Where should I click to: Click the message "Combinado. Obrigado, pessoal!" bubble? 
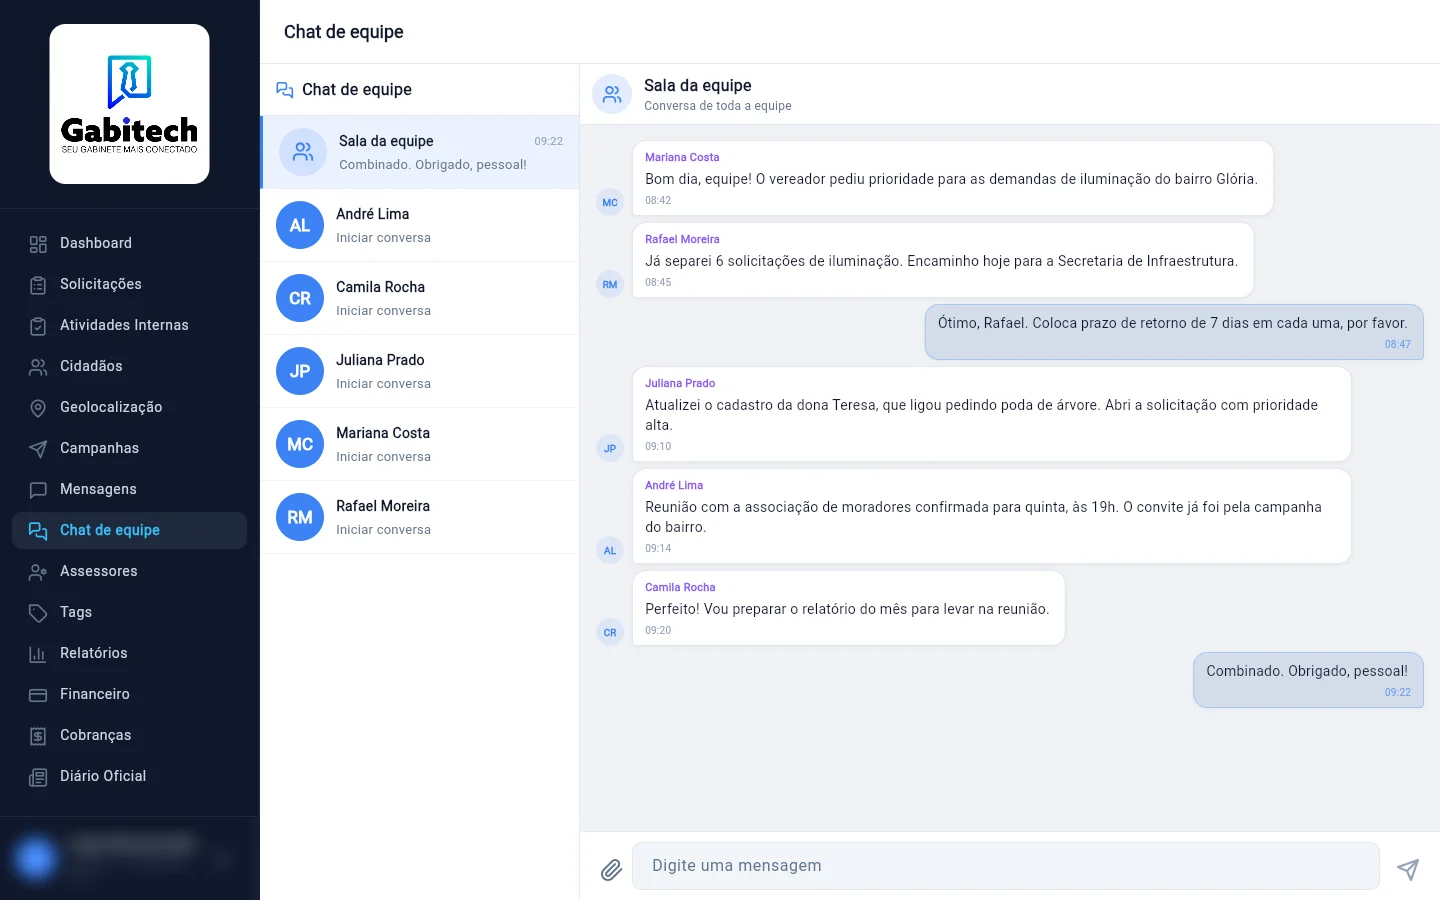click(x=1308, y=680)
